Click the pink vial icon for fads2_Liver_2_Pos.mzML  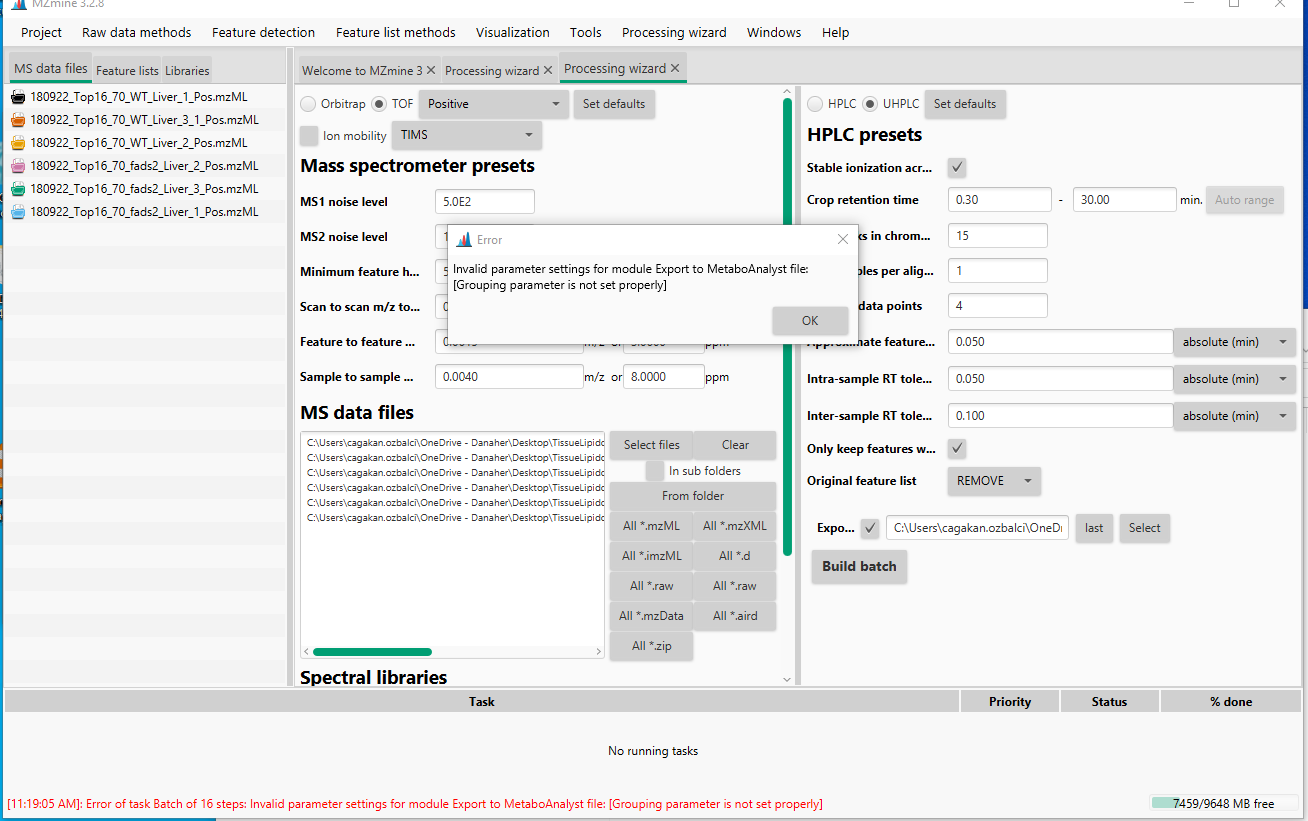click(17, 165)
